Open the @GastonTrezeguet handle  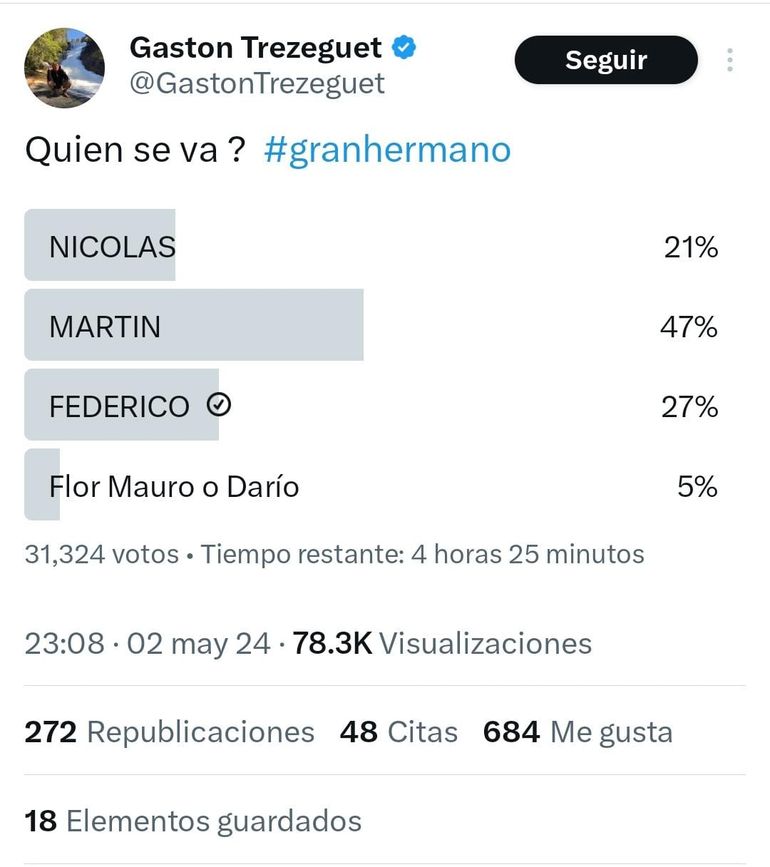pos(256,84)
